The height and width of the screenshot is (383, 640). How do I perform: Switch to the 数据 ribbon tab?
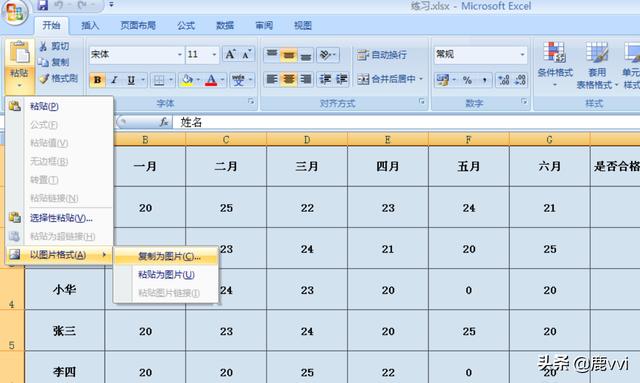click(x=225, y=26)
